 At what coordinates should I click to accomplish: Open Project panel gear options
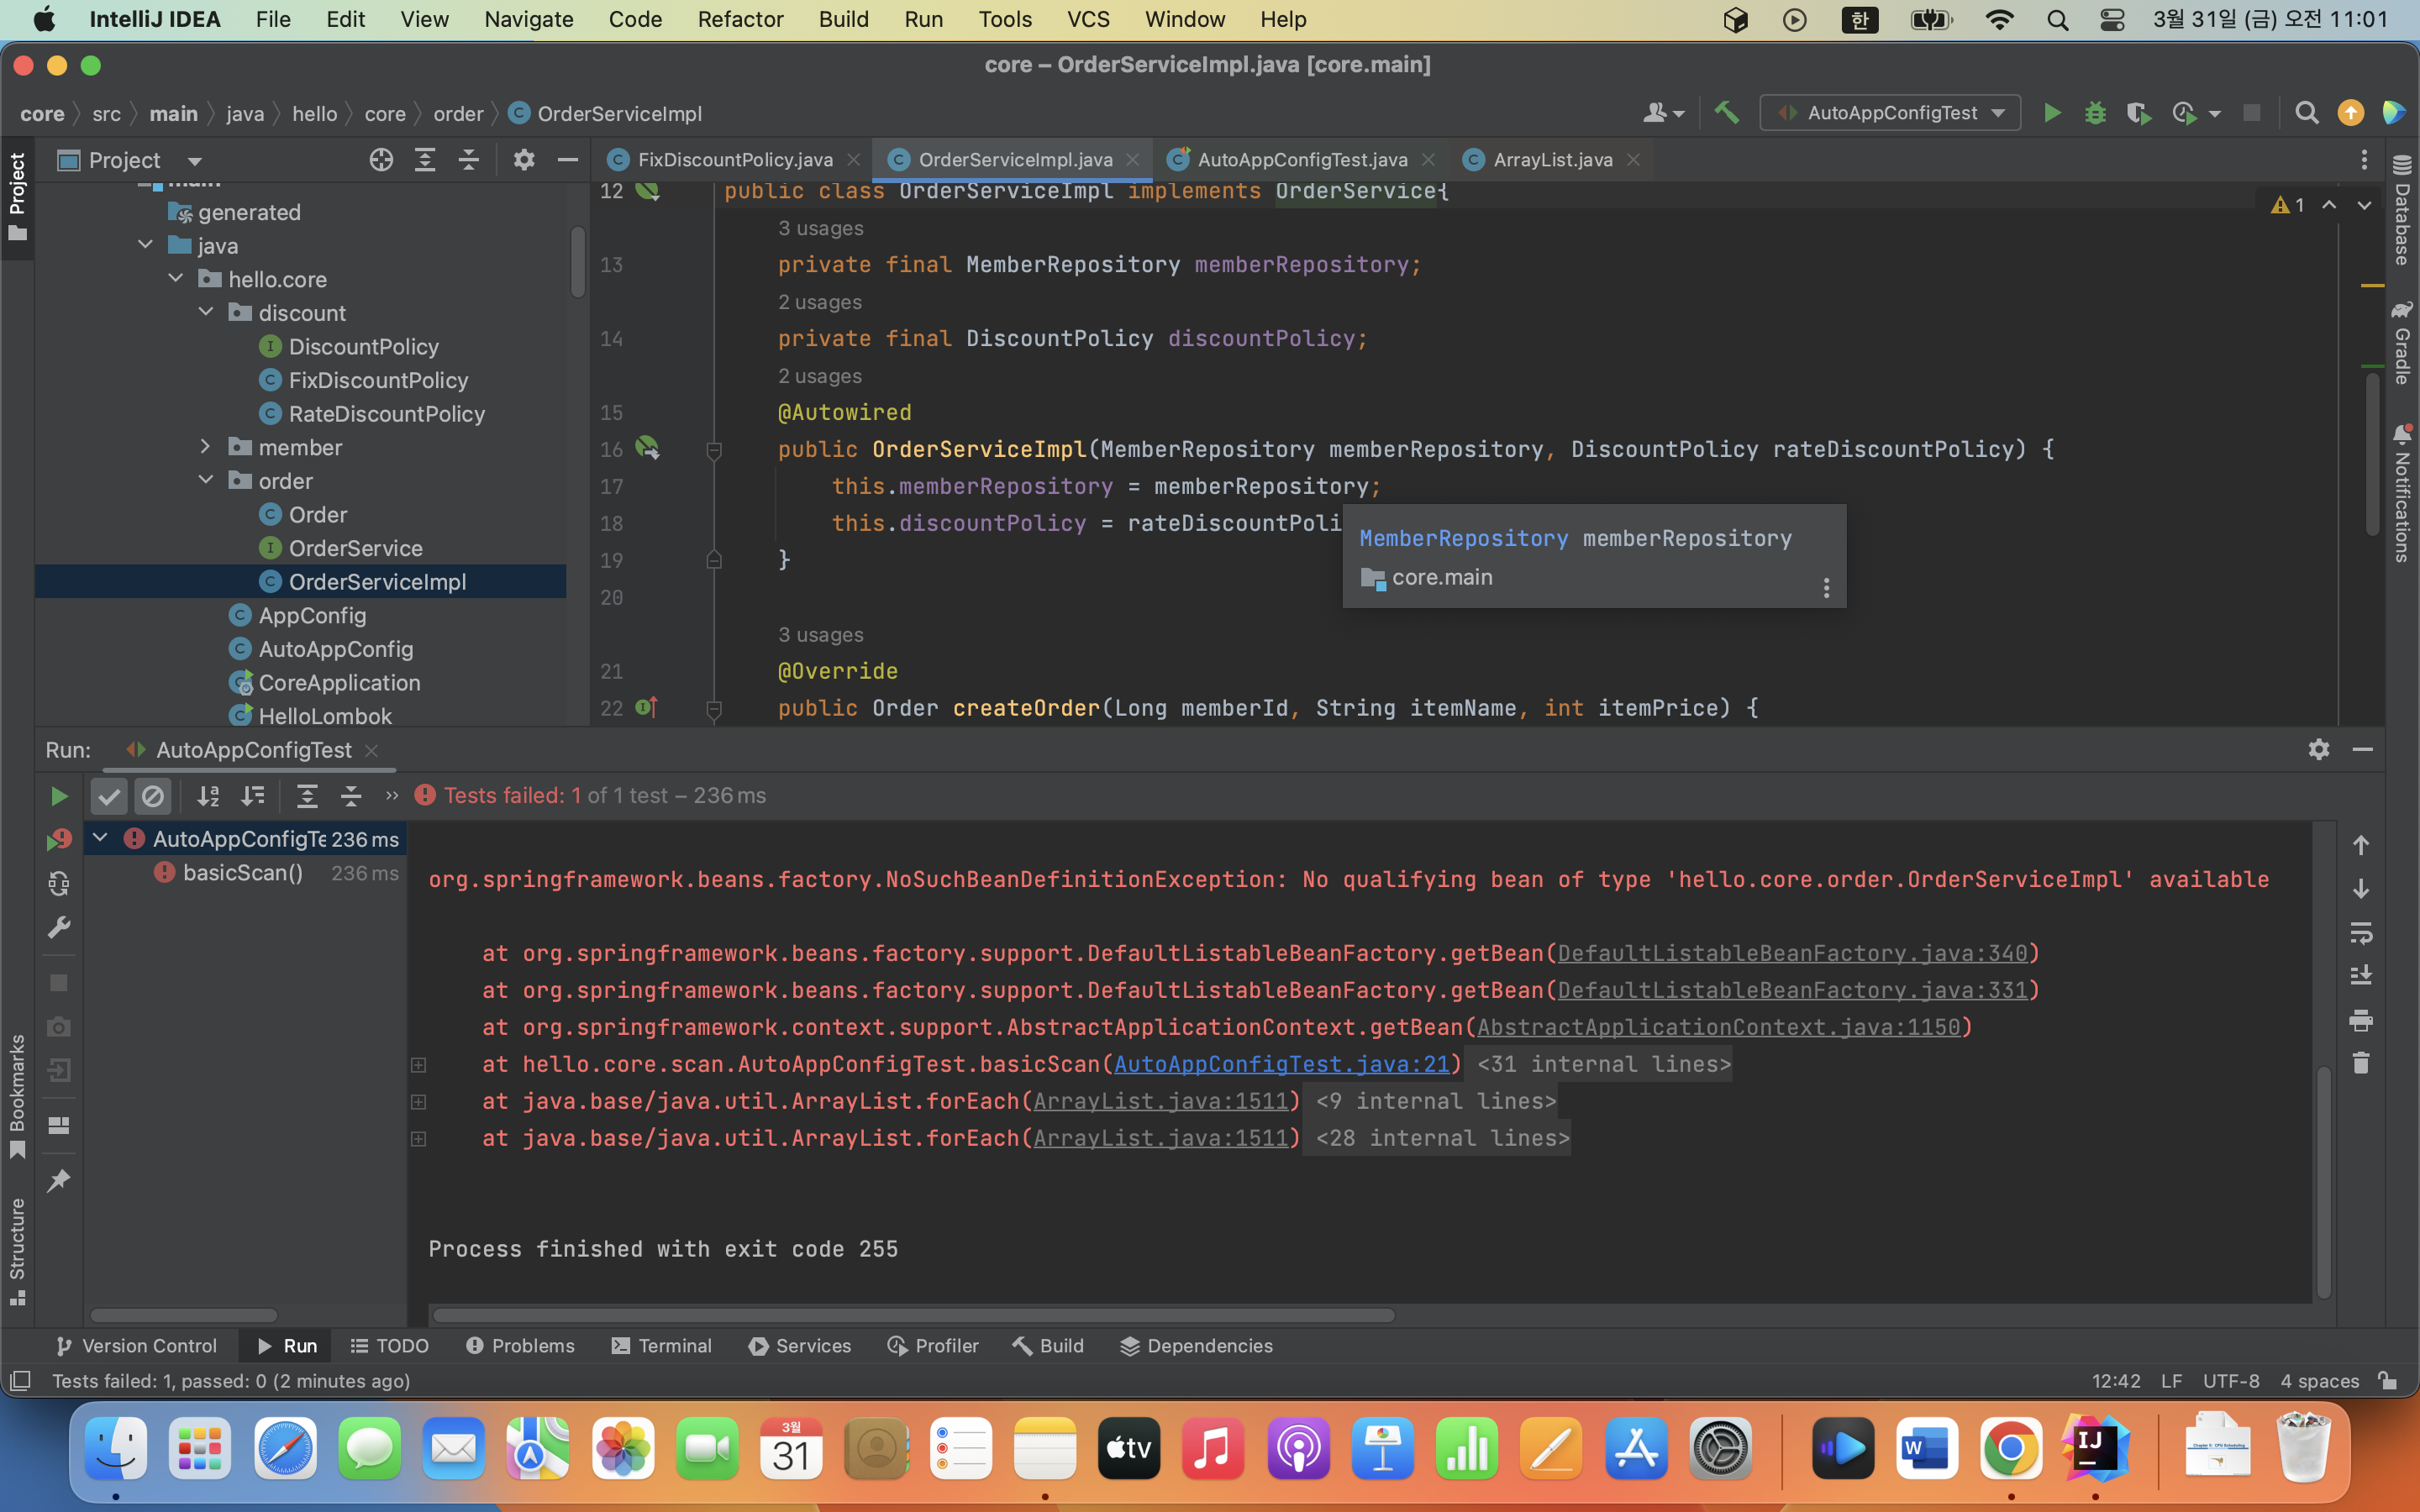coord(524,160)
